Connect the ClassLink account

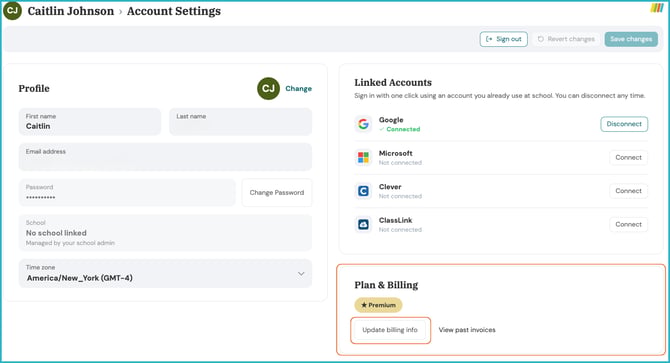click(629, 224)
